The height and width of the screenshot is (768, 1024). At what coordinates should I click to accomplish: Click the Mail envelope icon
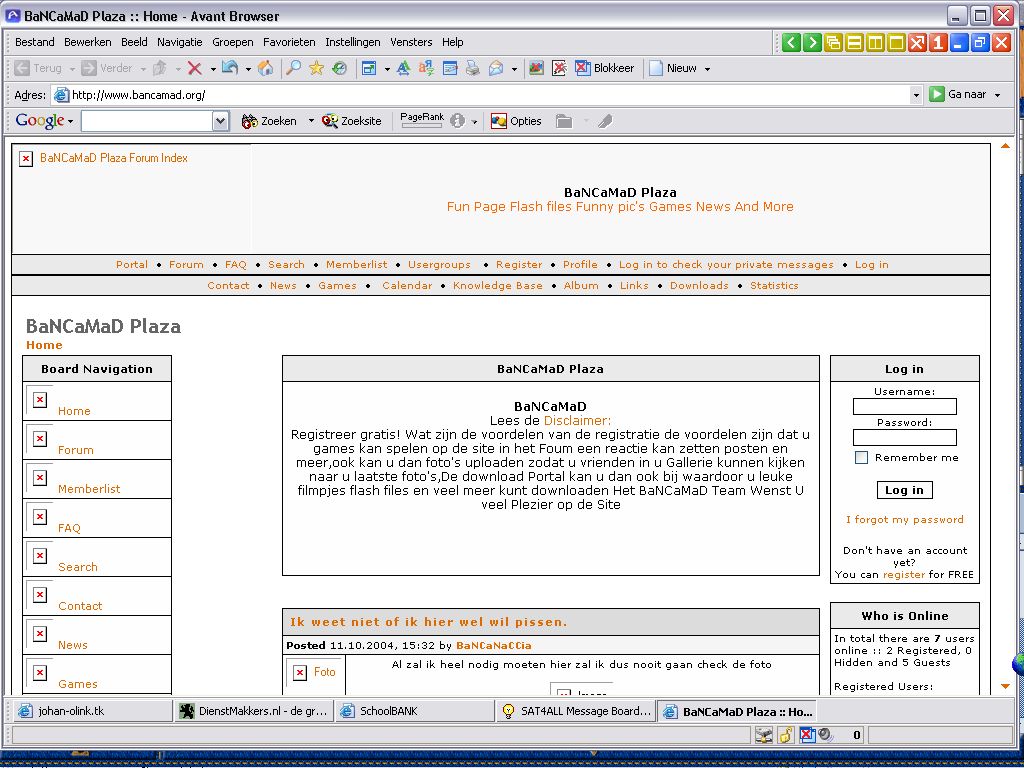pos(496,68)
